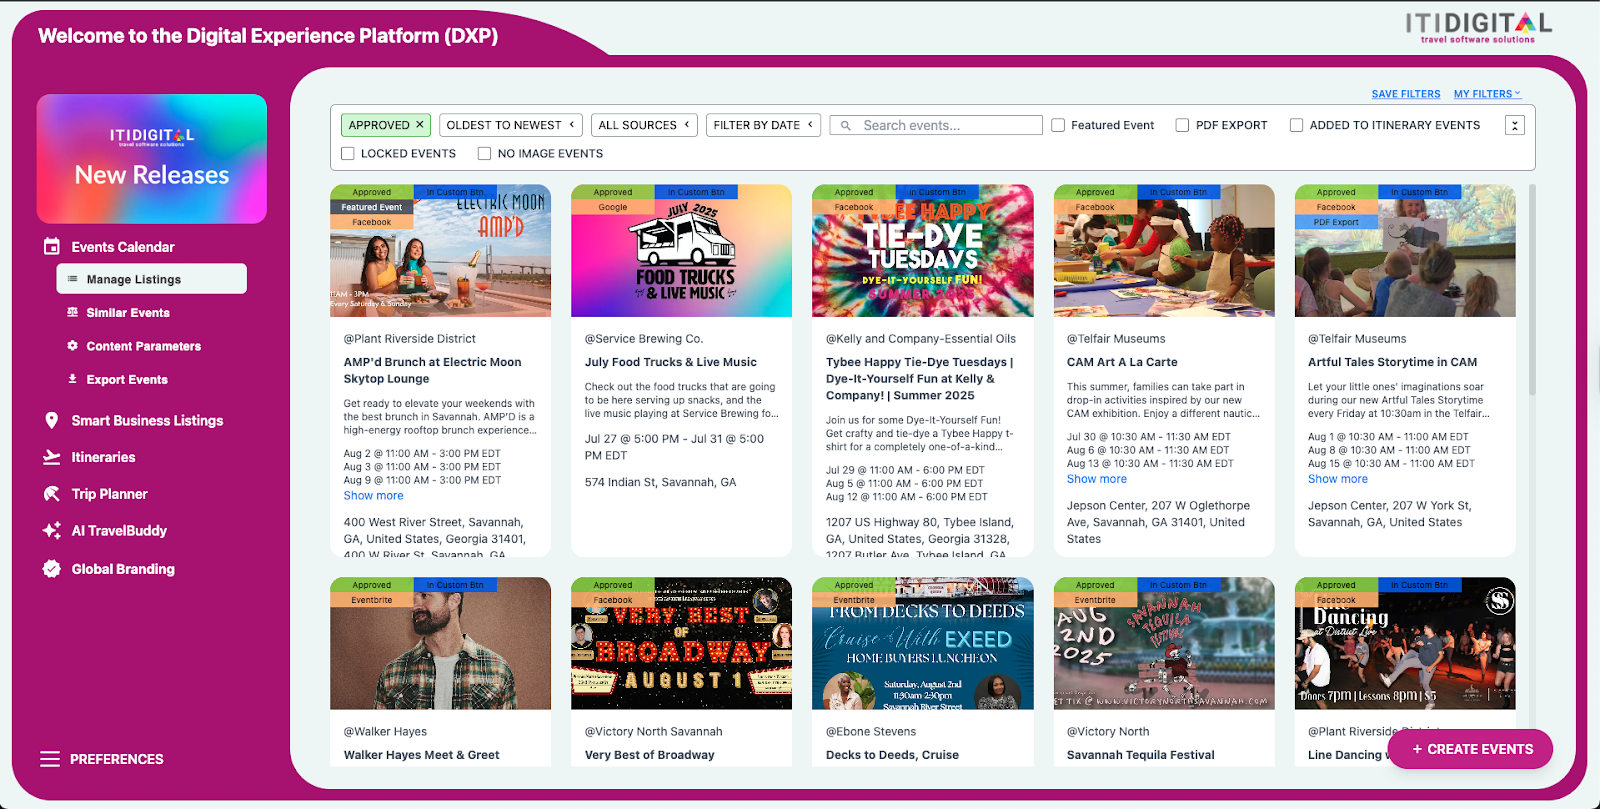Screen dimensions: 1600x809
Task: Tick the LOCKED EVENTS checkbox
Action: coord(348,153)
